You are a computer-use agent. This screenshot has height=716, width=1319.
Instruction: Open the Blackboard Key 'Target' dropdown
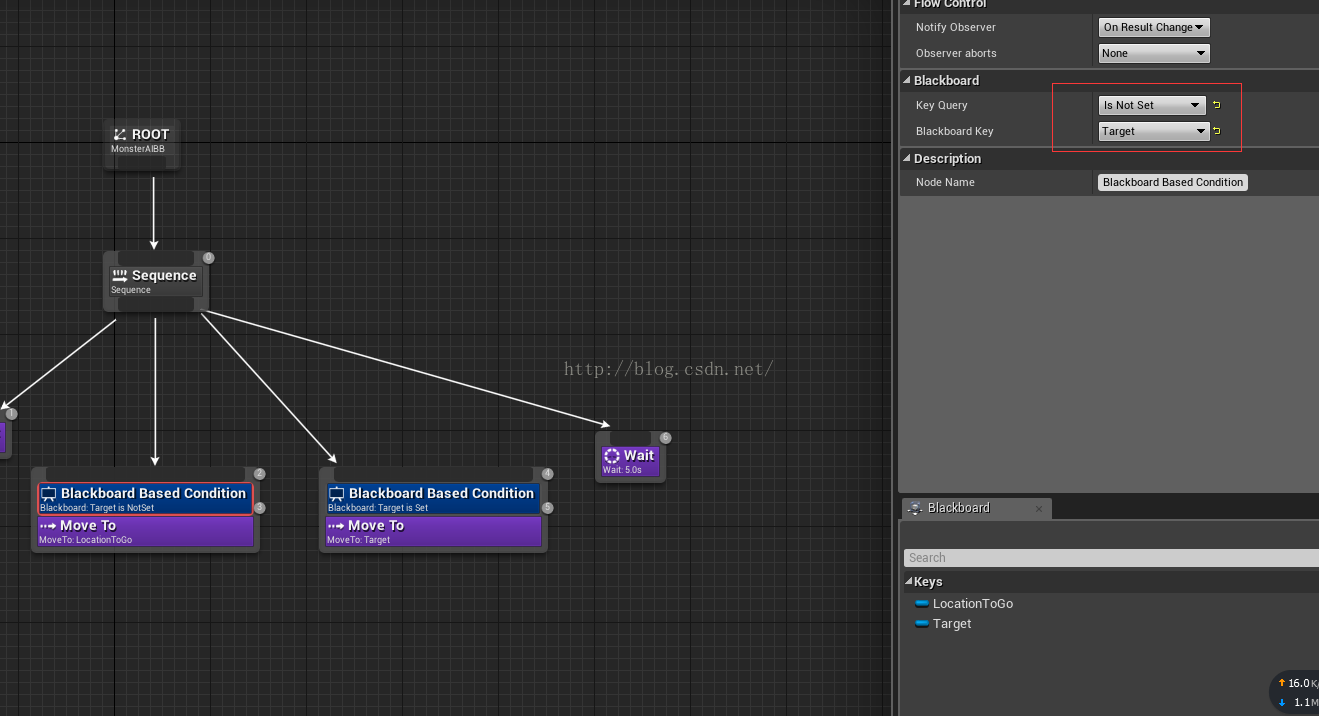tap(1154, 131)
